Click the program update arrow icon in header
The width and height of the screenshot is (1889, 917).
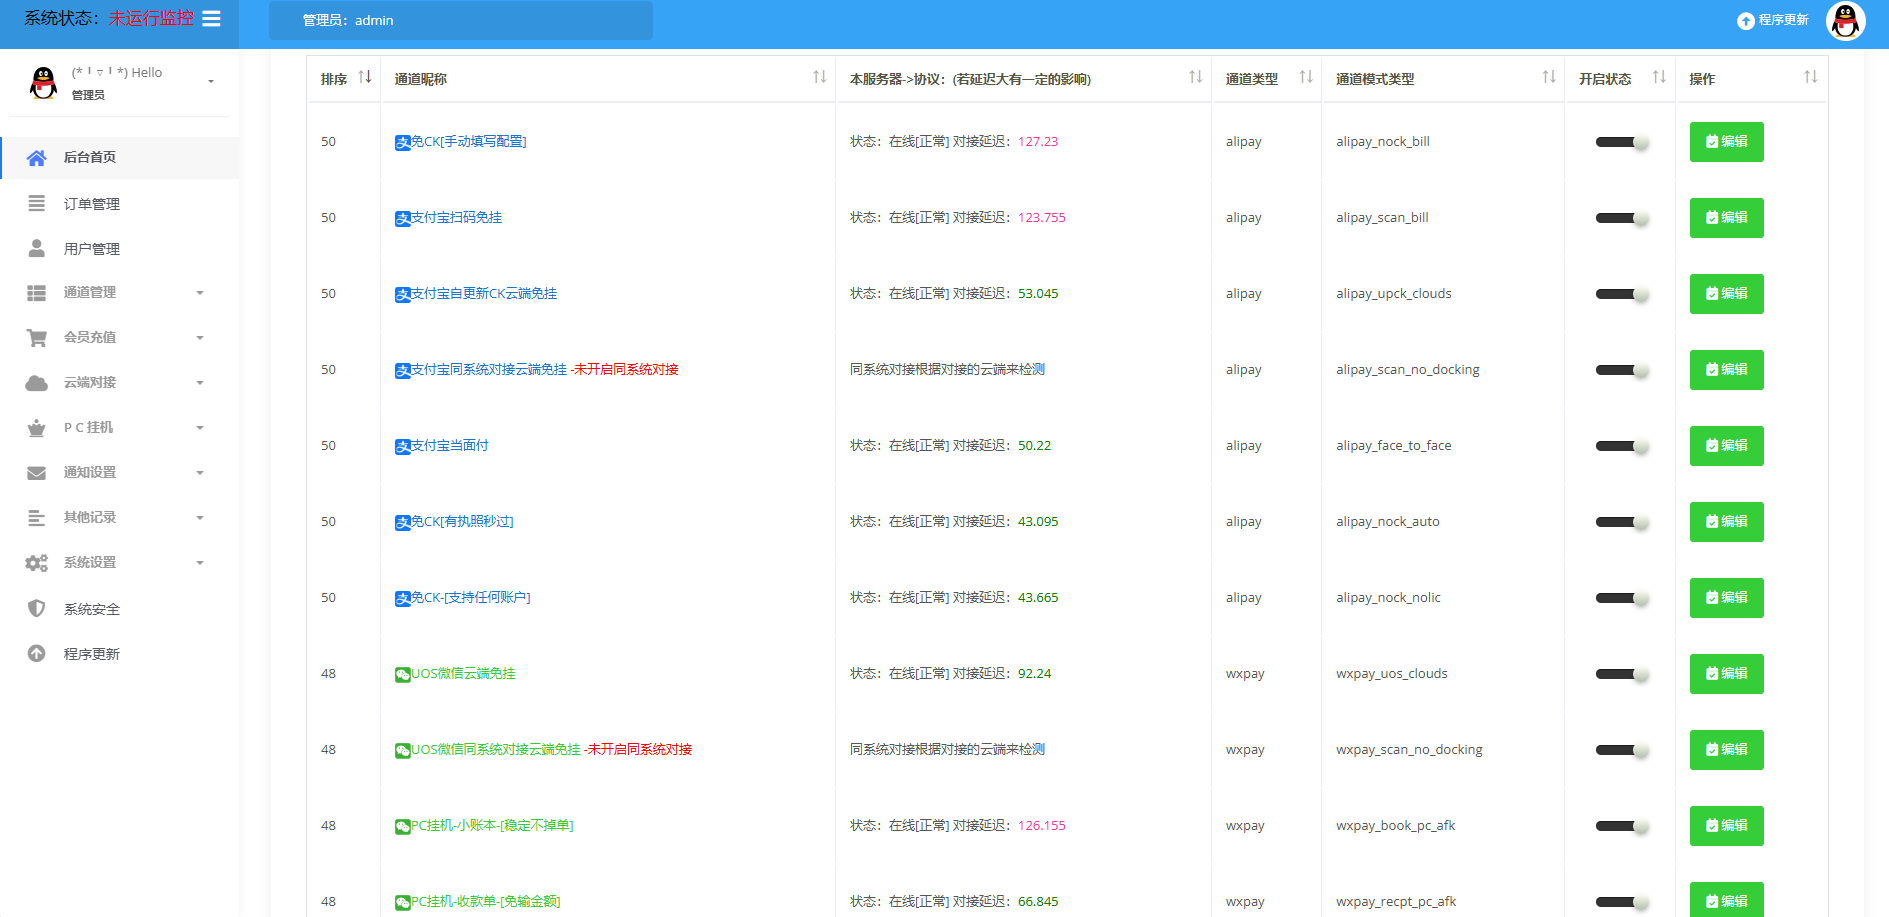[x=1746, y=21]
